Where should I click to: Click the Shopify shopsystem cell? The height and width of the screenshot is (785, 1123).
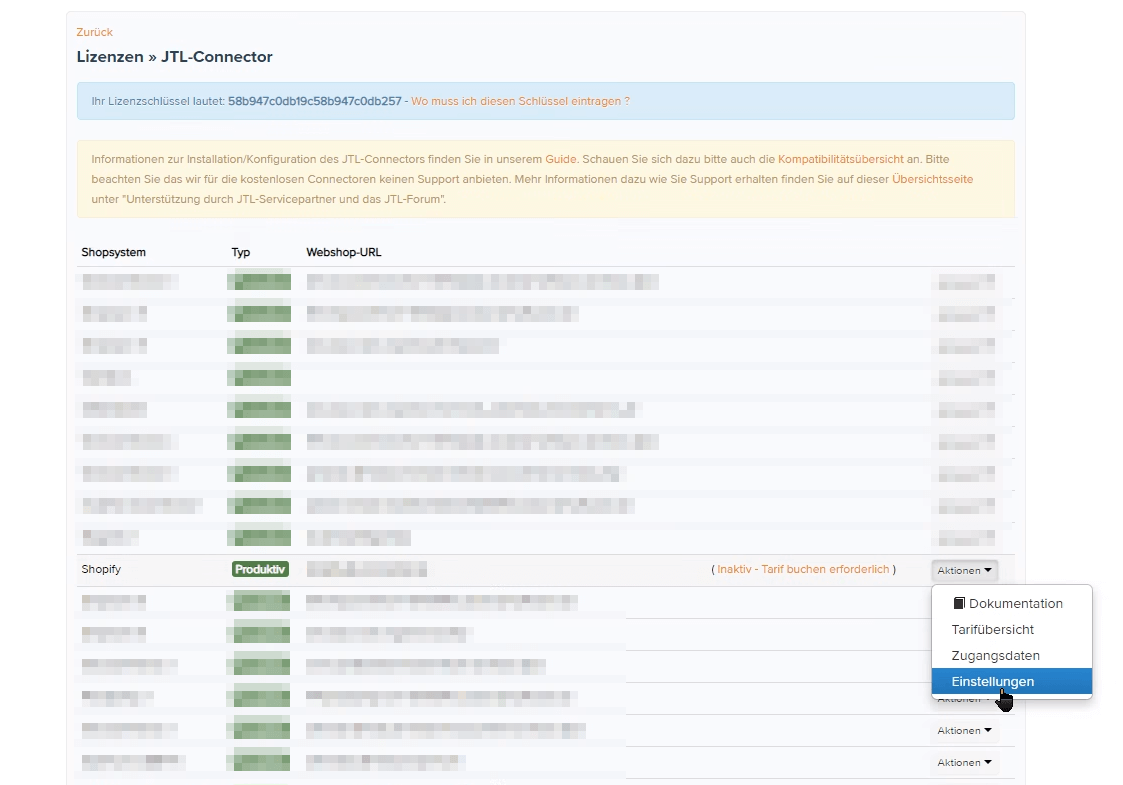[x=101, y=569]
